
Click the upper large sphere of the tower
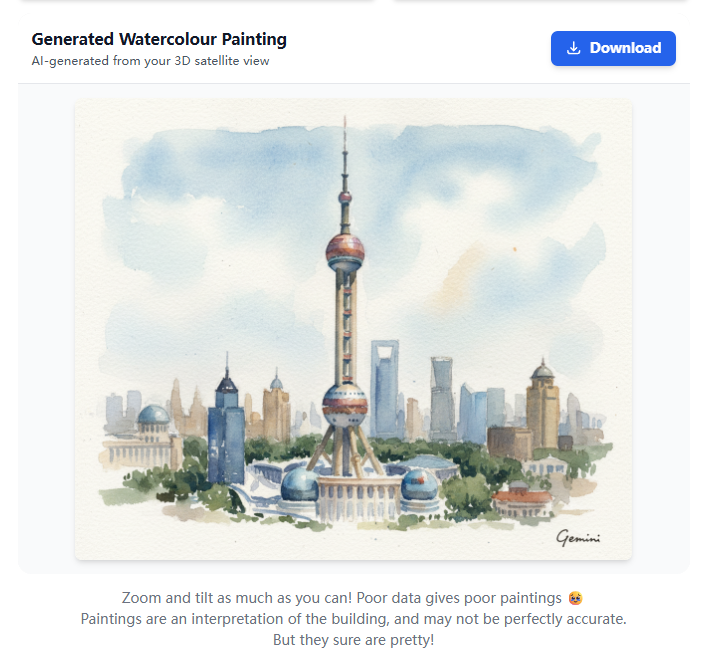click(345, 252)
